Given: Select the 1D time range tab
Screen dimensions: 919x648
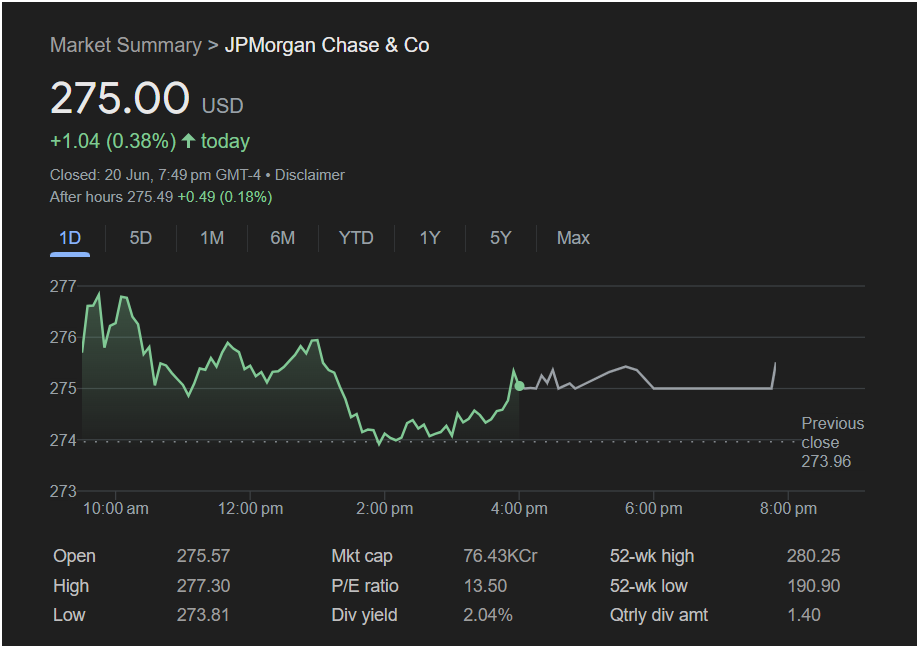Looking at the screenshot, I should tap(70, 238).
